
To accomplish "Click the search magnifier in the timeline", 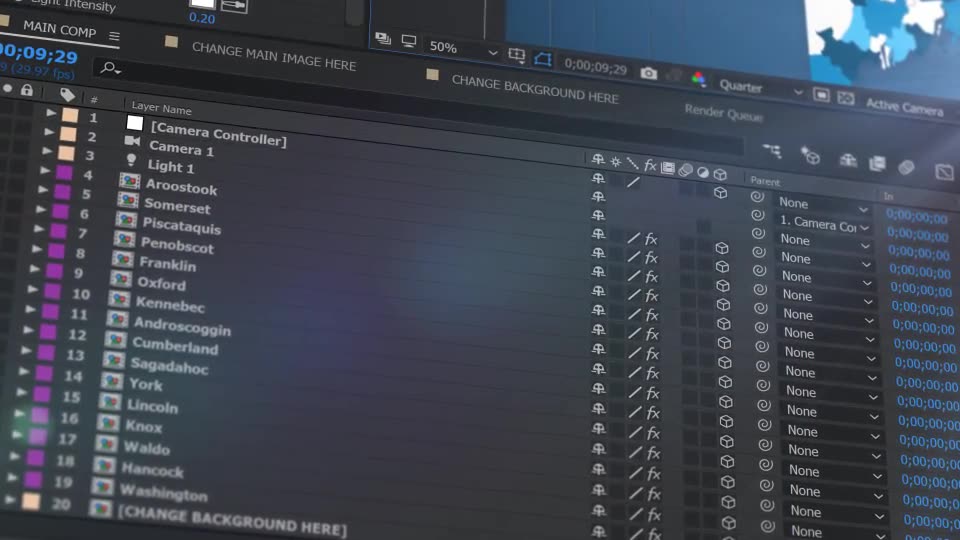I will coord(110,68).
